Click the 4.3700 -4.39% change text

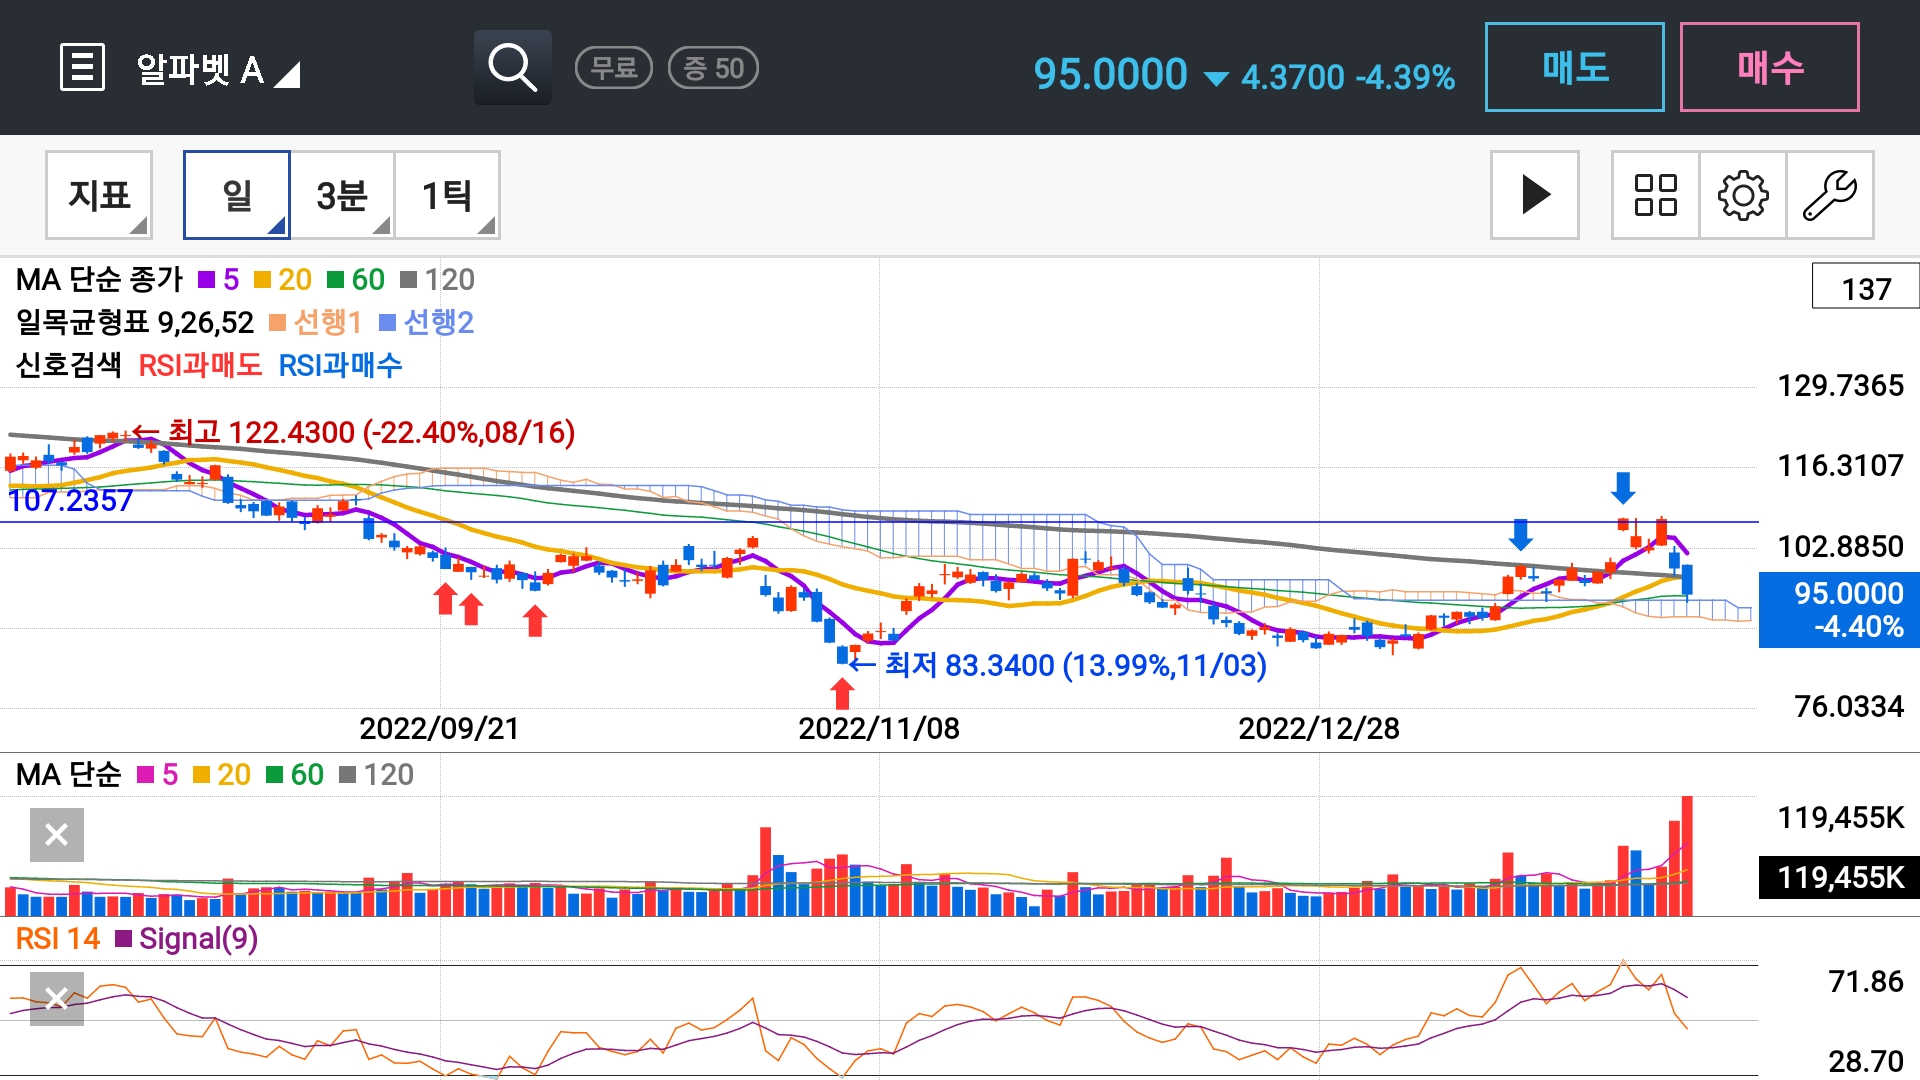[x=1348, y=77]
